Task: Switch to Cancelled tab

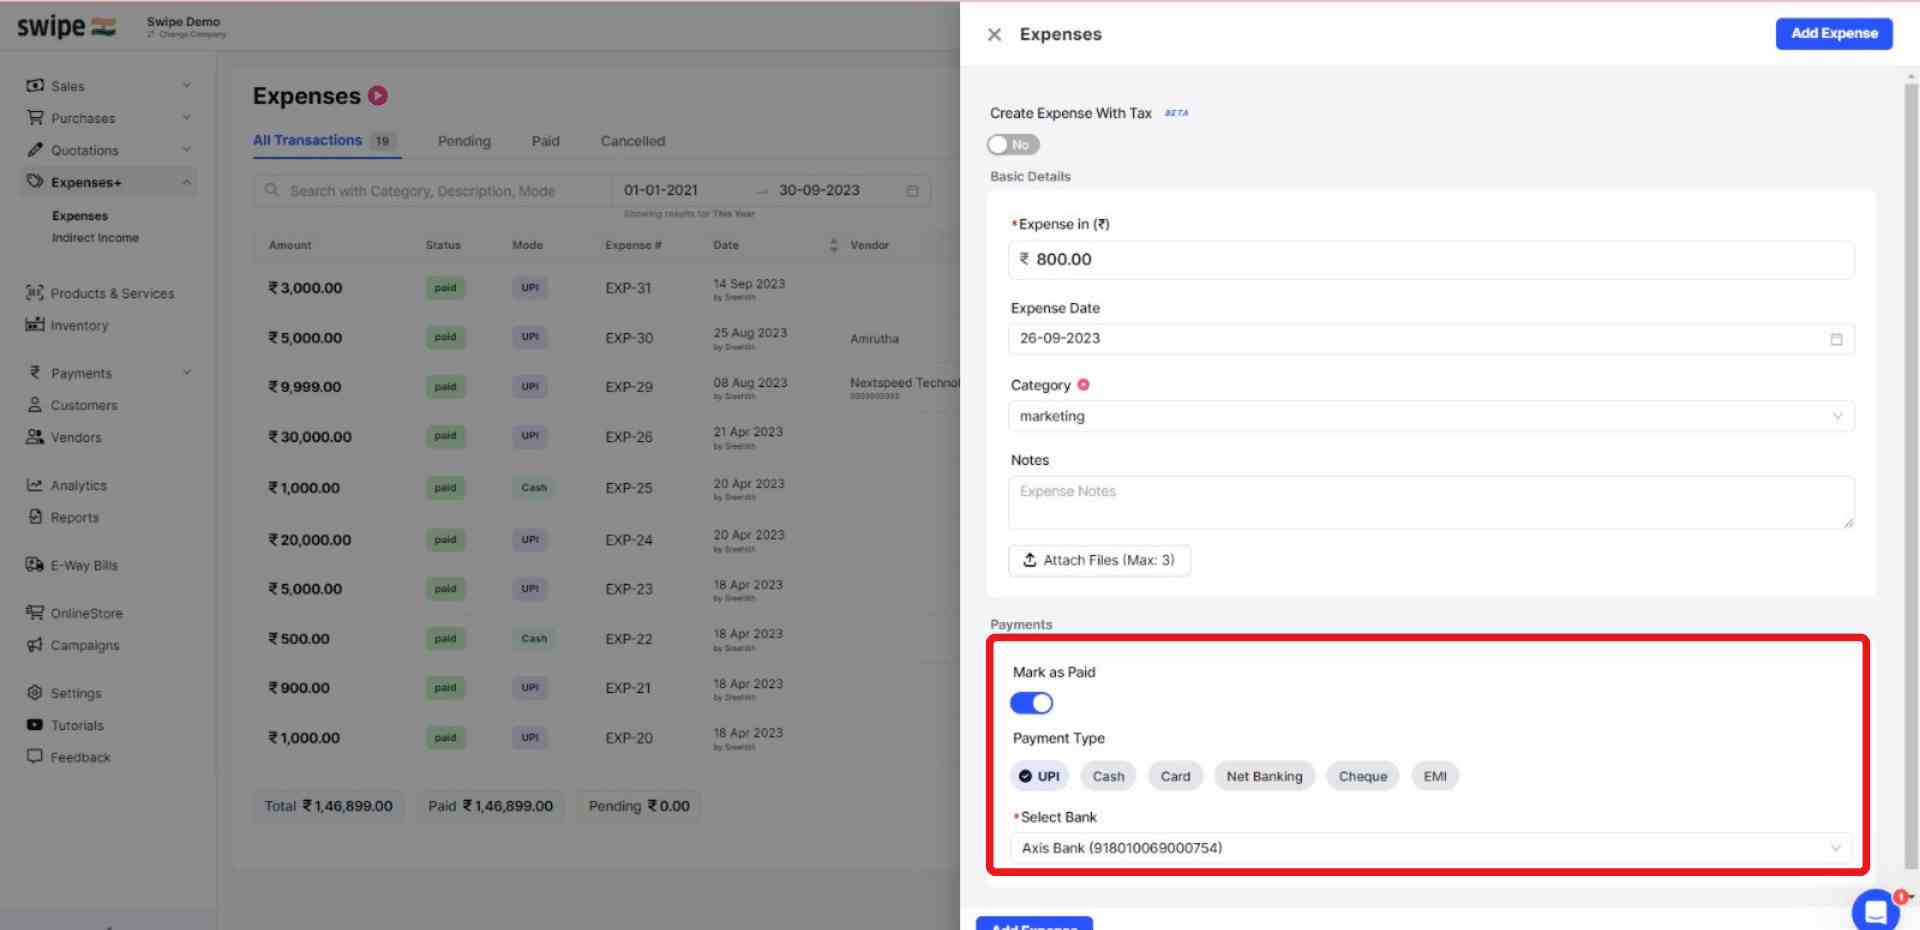Action: 632,141
